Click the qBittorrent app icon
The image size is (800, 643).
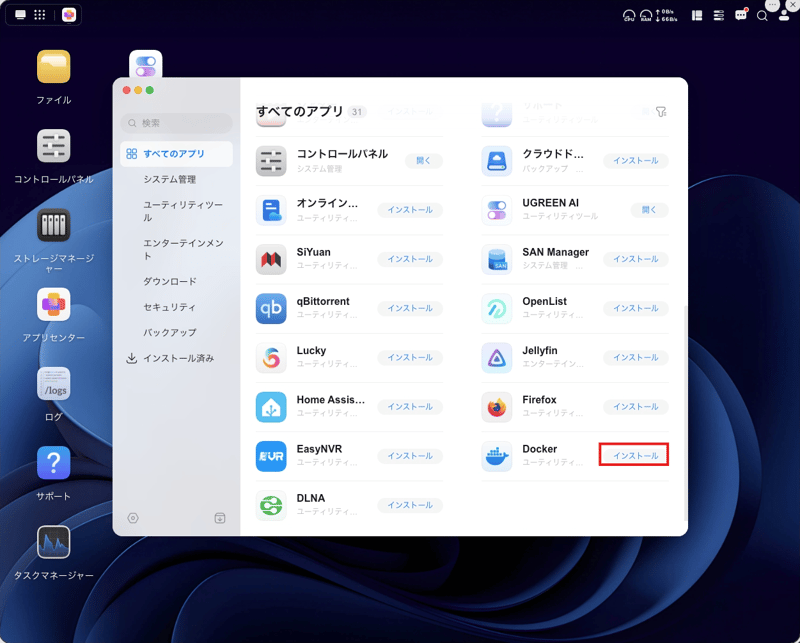pos(271,308)
